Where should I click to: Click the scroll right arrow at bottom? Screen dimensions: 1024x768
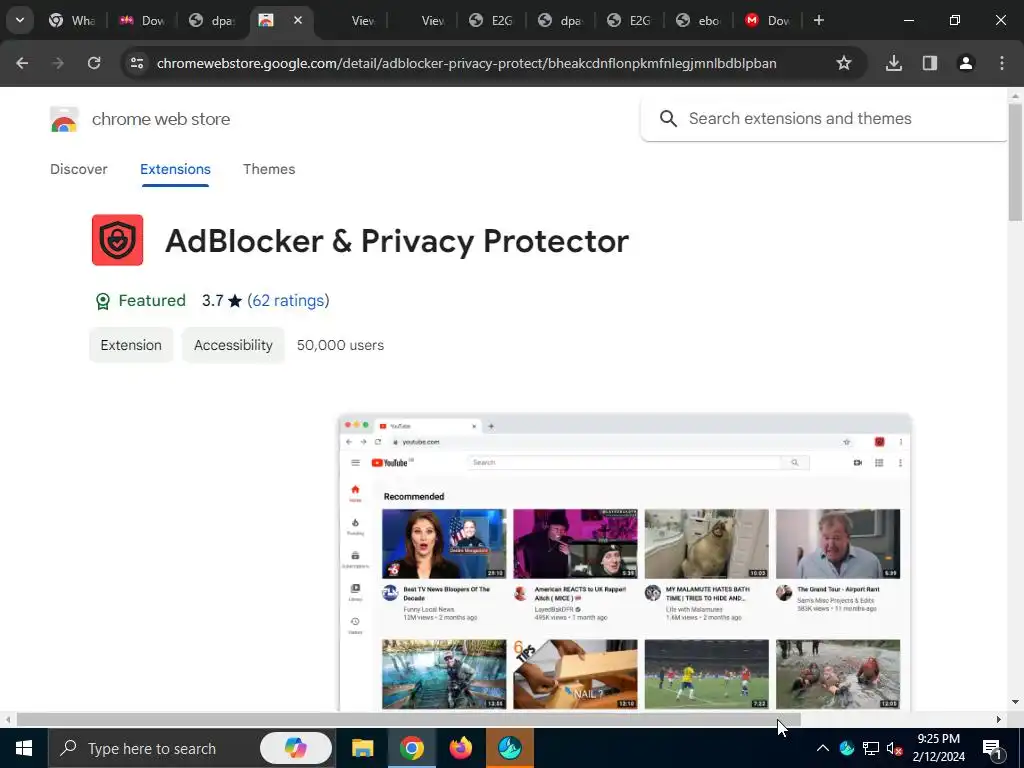pyautogui.click(x=999, y=720)
